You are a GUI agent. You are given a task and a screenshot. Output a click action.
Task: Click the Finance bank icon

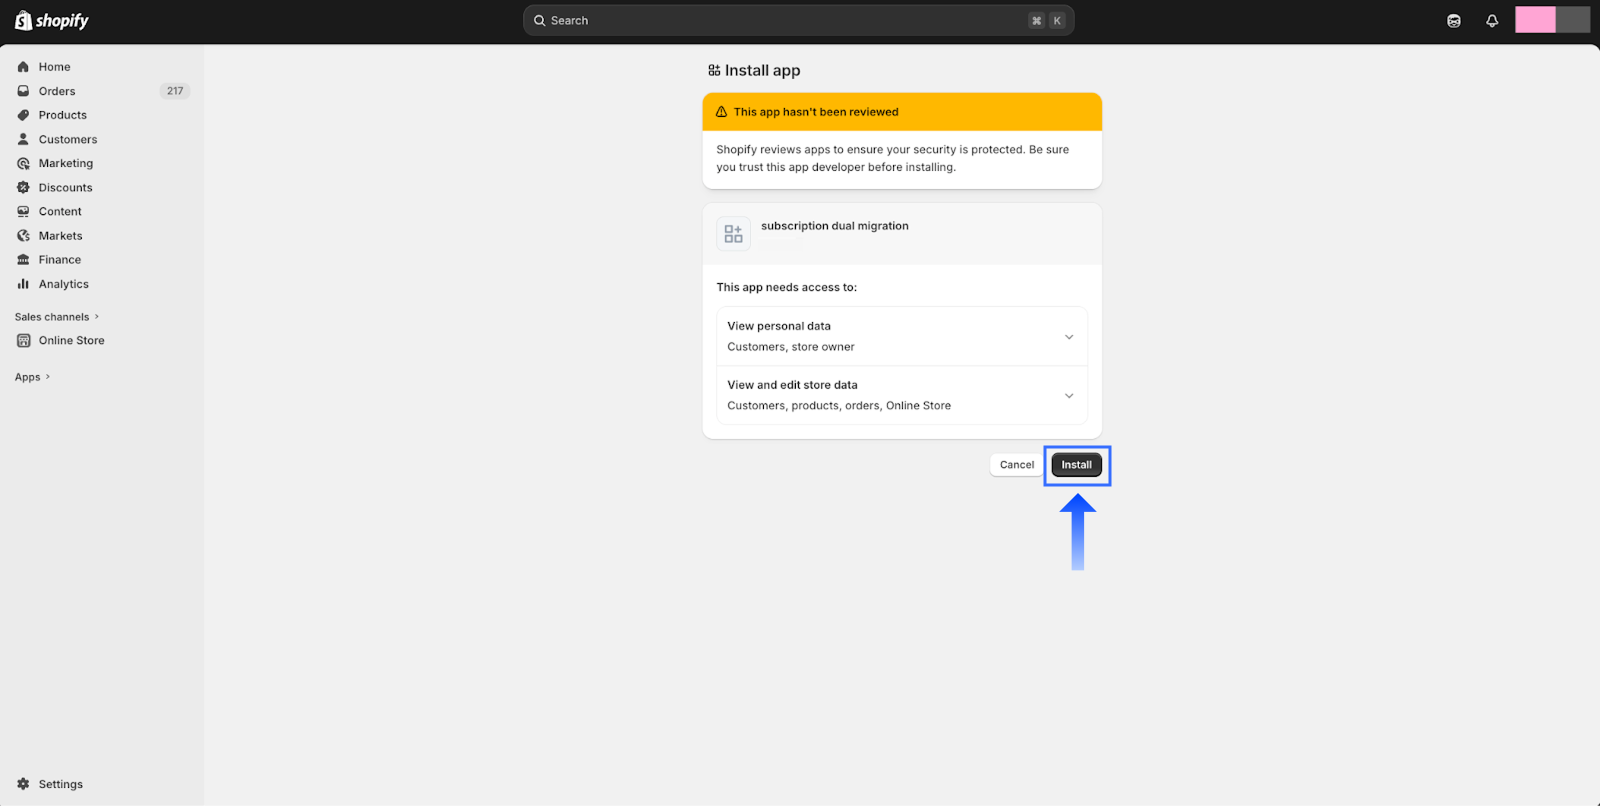pyautogui.click(x=23, y=260)
